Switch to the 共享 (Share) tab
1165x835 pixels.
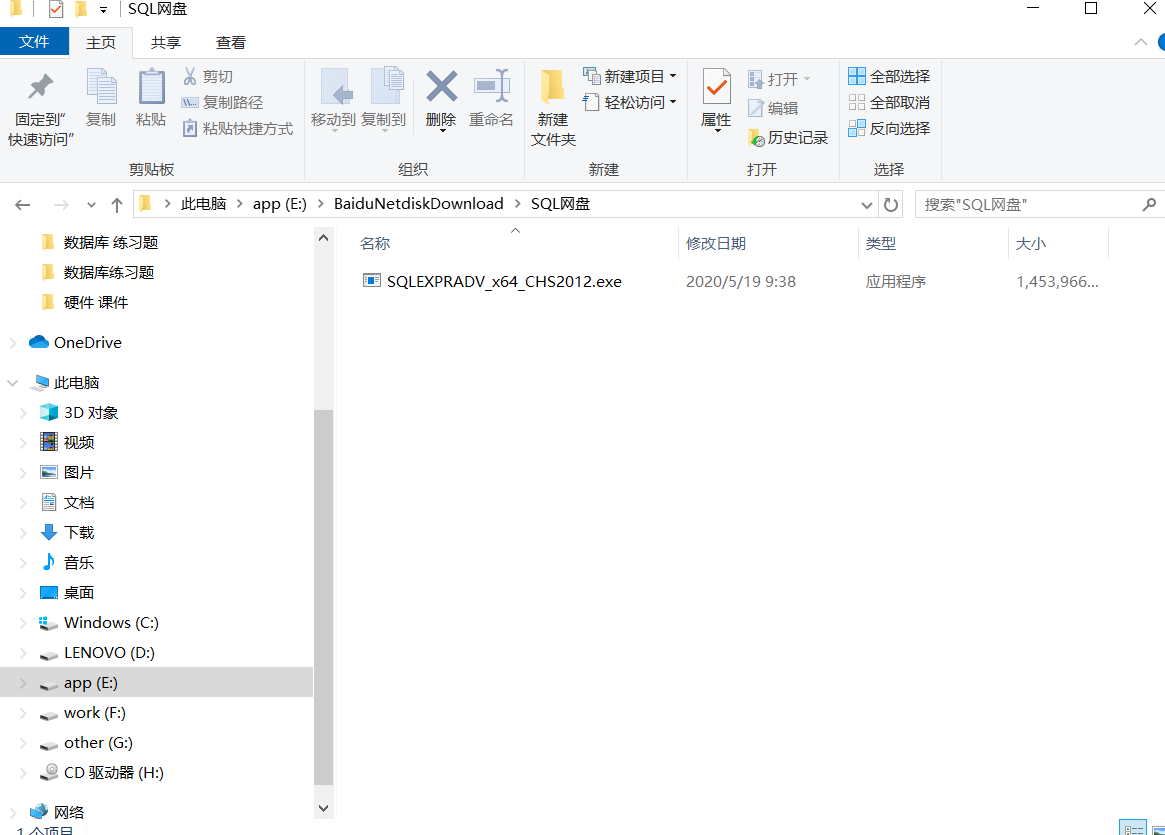166,43
